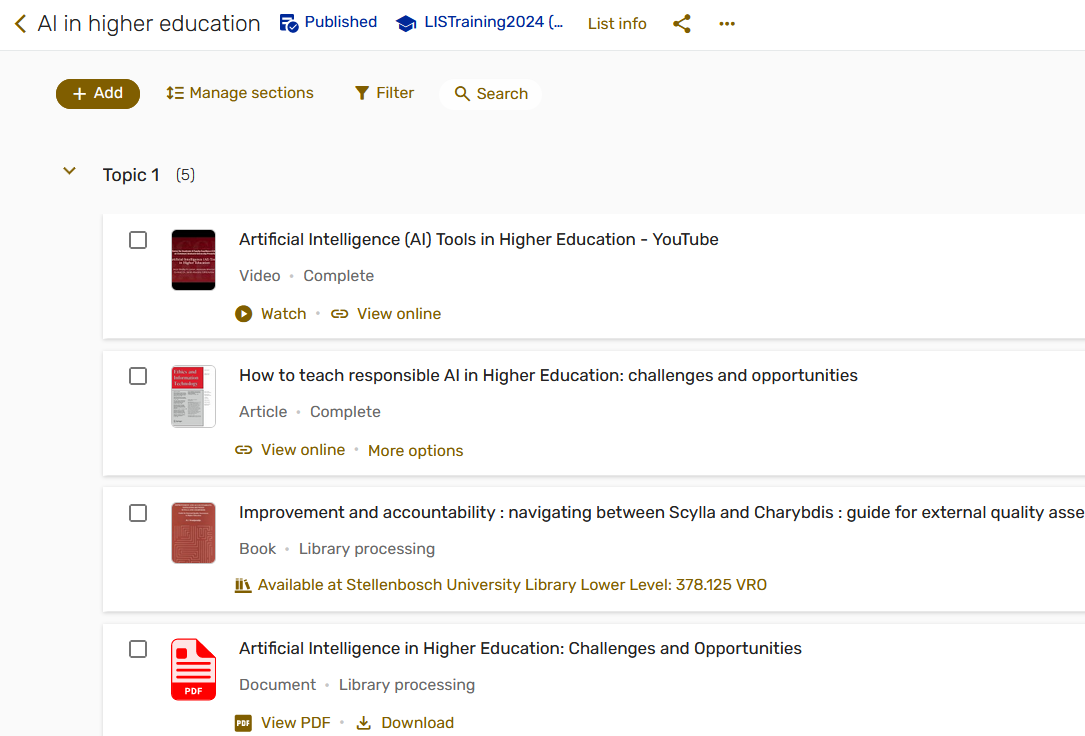
Task: Open the List info tab
Action: coord(617,24)
